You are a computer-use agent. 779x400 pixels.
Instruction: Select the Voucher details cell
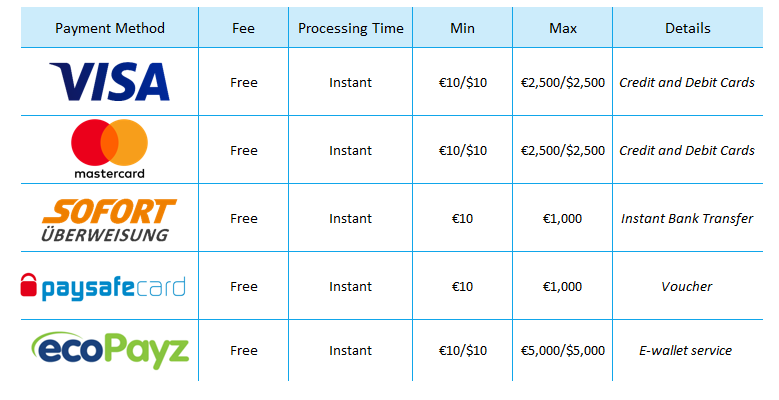(x=687, y=287)
